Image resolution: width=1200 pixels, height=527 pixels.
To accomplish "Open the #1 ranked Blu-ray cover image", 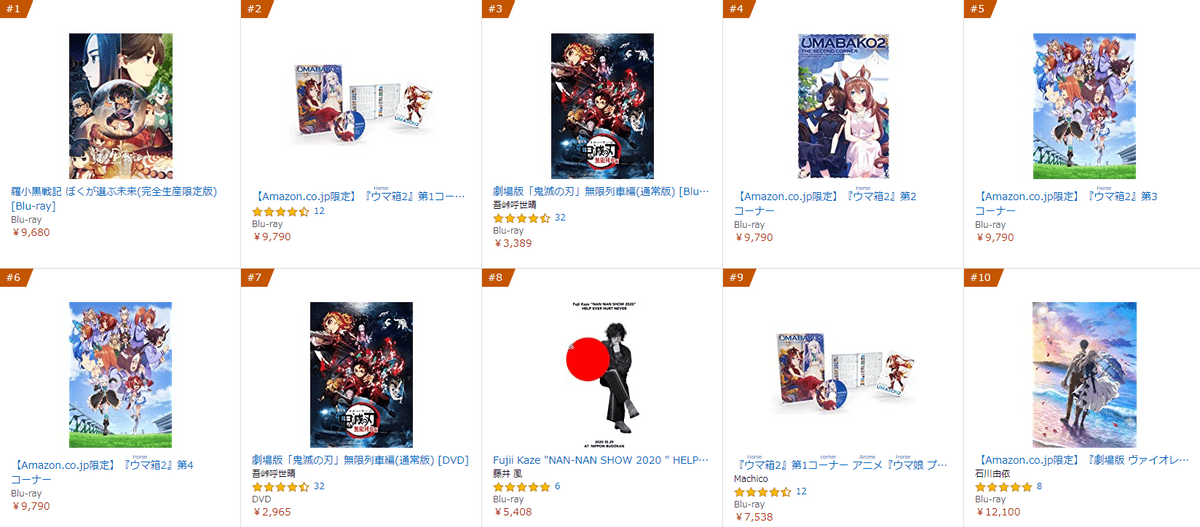I will click(120, 106).
